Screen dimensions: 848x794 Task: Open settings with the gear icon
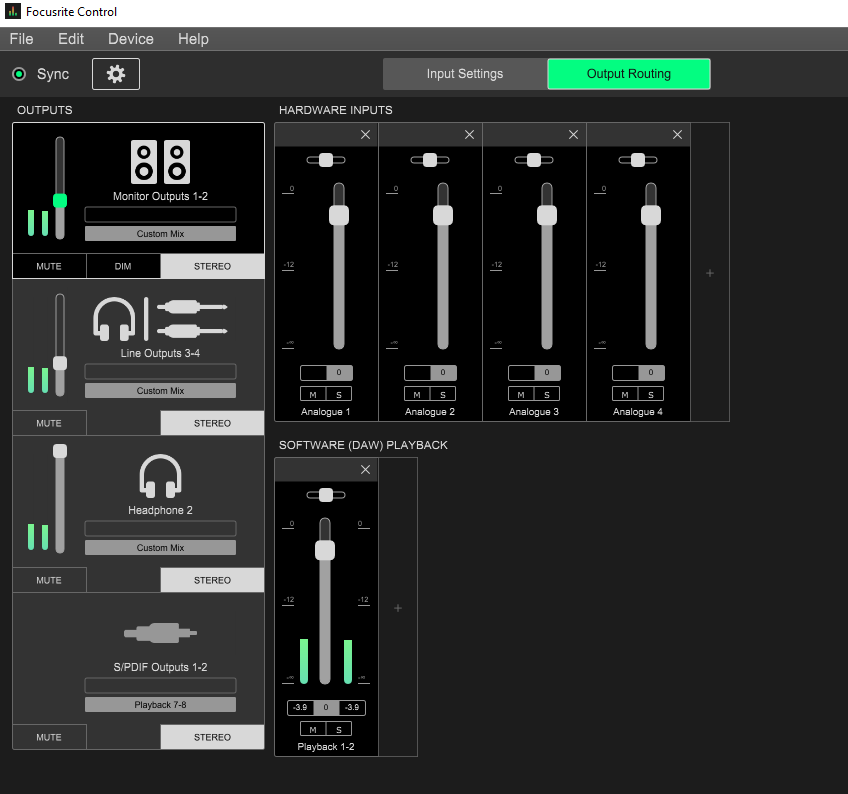pyautogui.click(x=116, y=74)
